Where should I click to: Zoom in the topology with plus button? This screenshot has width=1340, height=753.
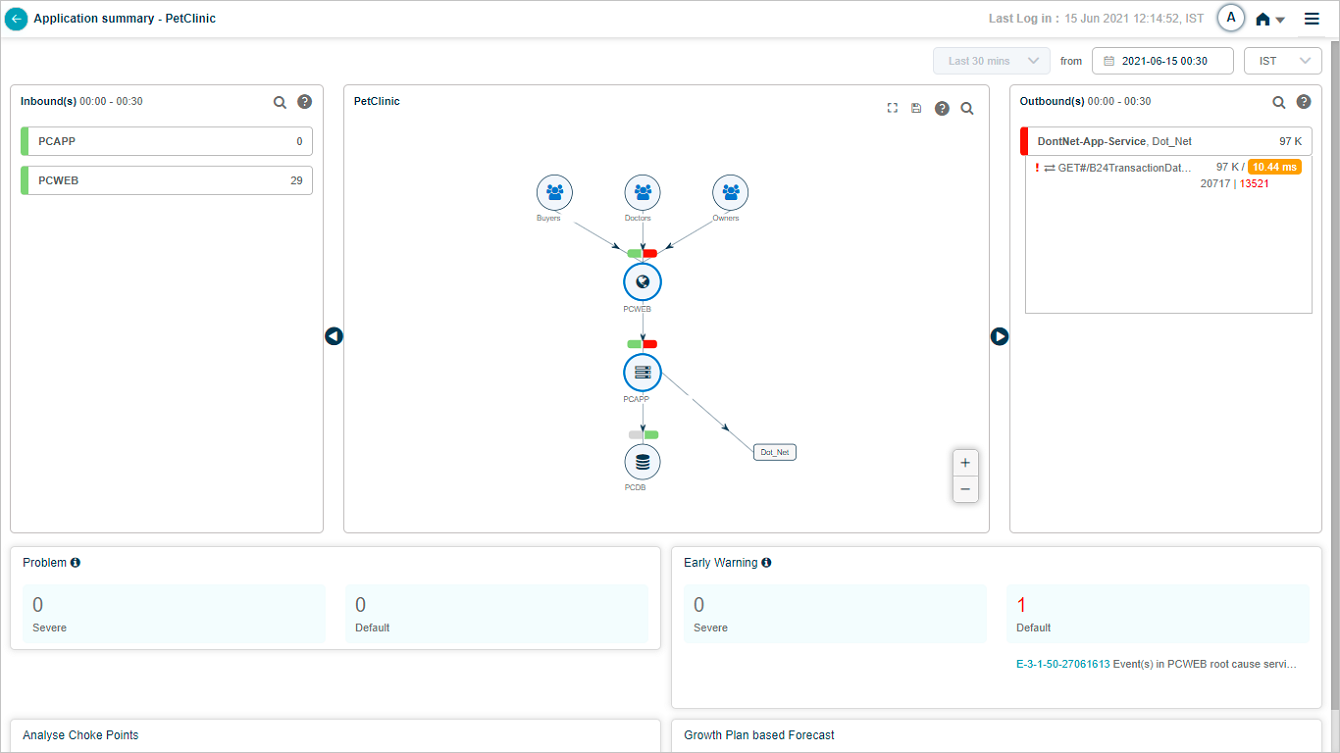(964, 463)
